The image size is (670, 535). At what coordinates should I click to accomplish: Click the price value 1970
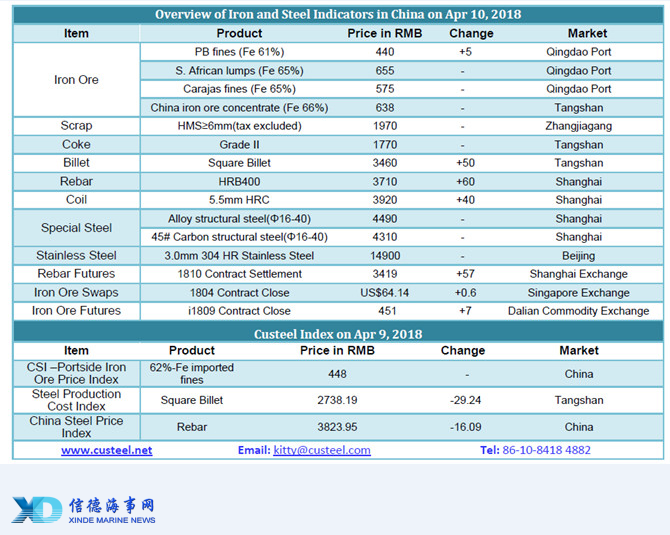(385, 126)
